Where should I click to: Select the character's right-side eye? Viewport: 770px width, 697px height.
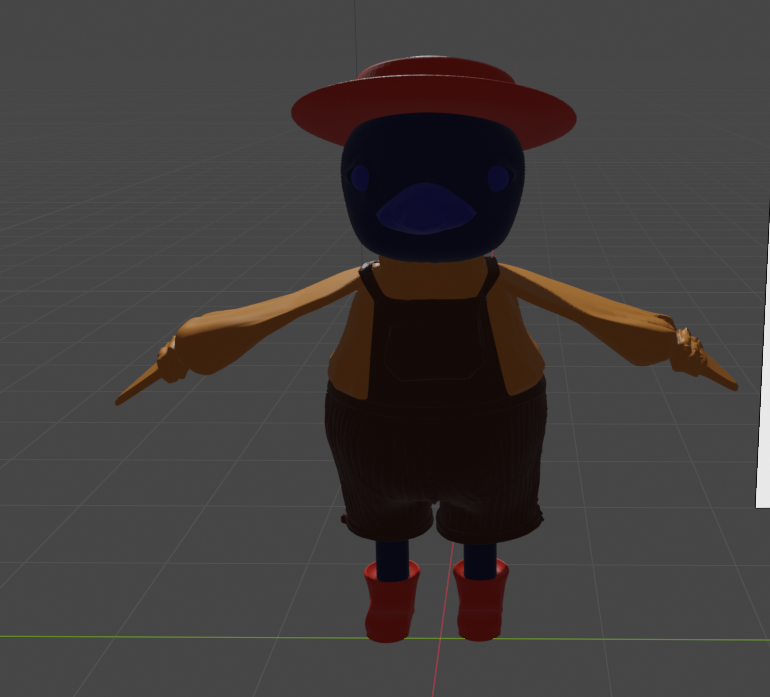tap(498, 178)
